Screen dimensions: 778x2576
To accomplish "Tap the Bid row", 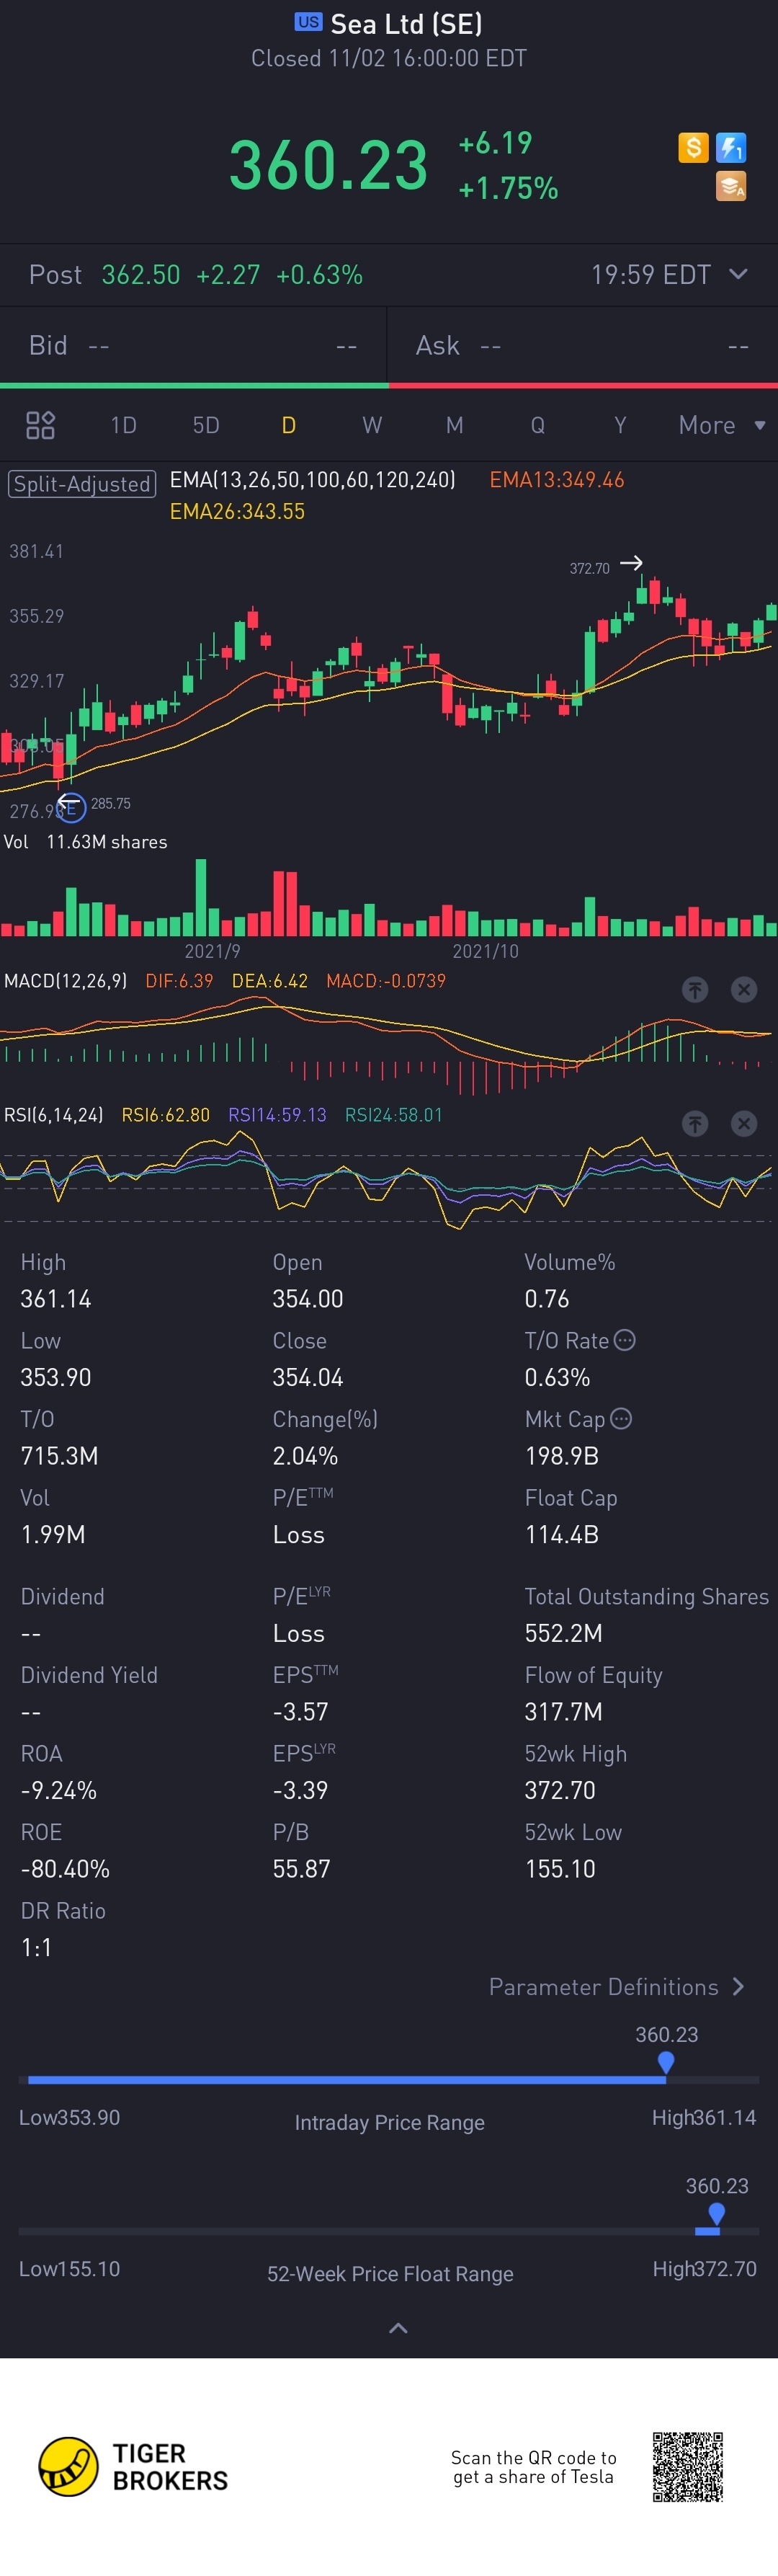I will (x=193, y=346).
